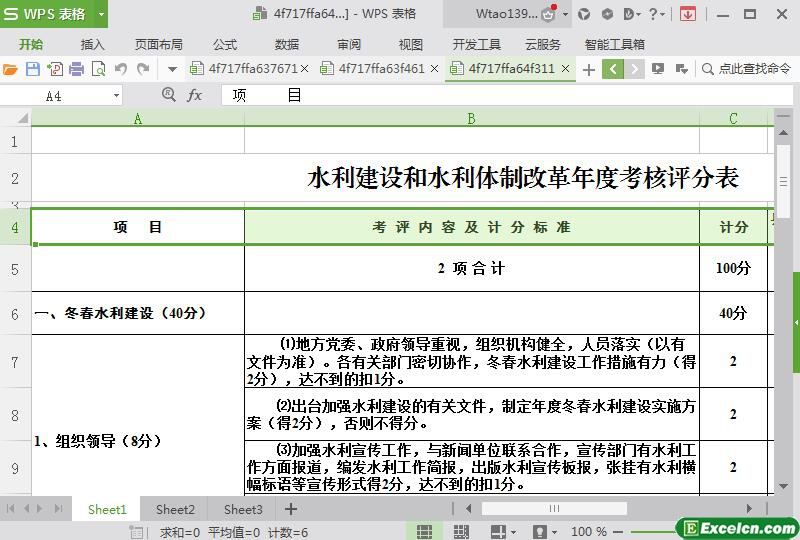Click the Undo arrow icon
The image size is (800, 540).
tap(121, 69)
